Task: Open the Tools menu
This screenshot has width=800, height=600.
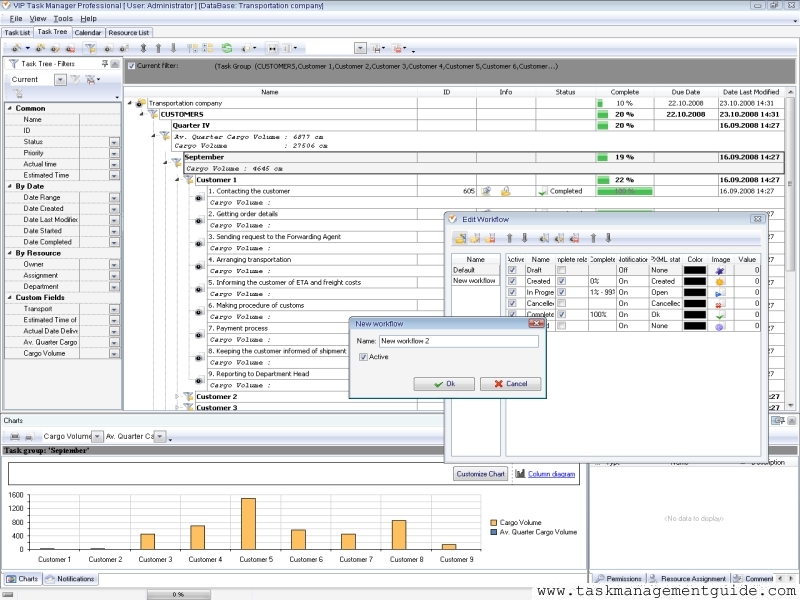Action: [63, 18]
